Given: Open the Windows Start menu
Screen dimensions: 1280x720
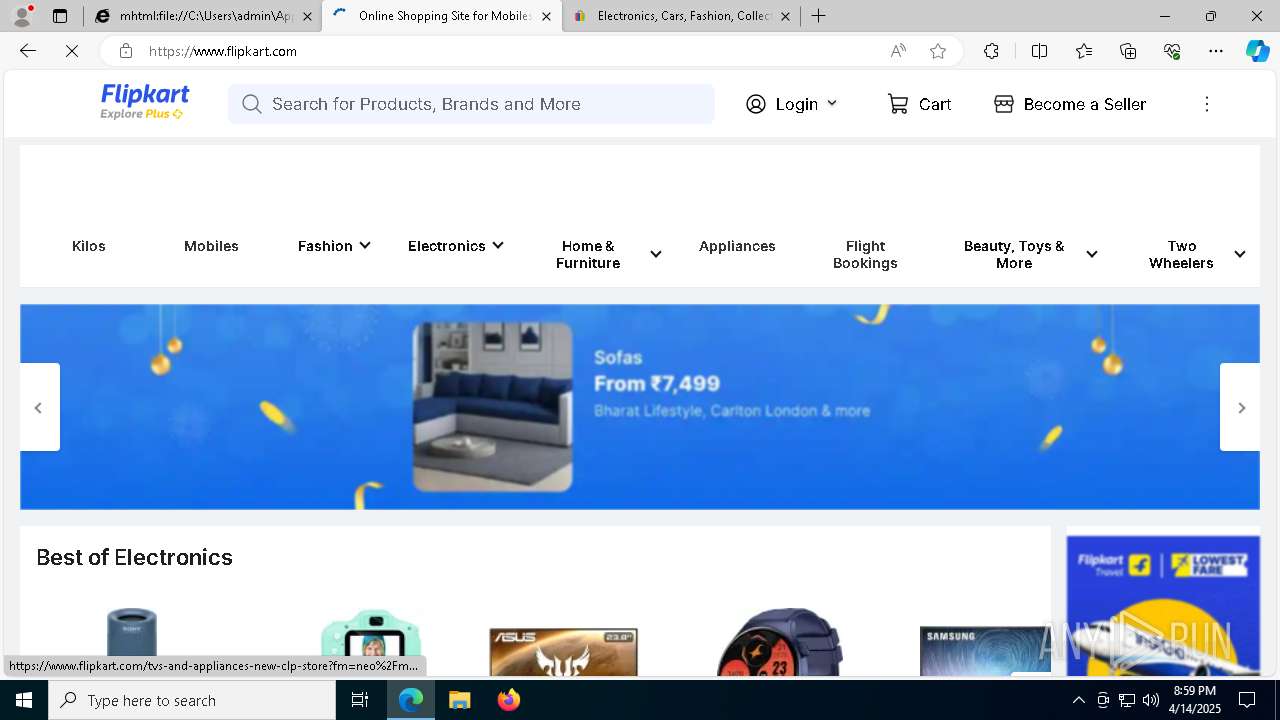Looking at the screenshot, I should (24, 700).
